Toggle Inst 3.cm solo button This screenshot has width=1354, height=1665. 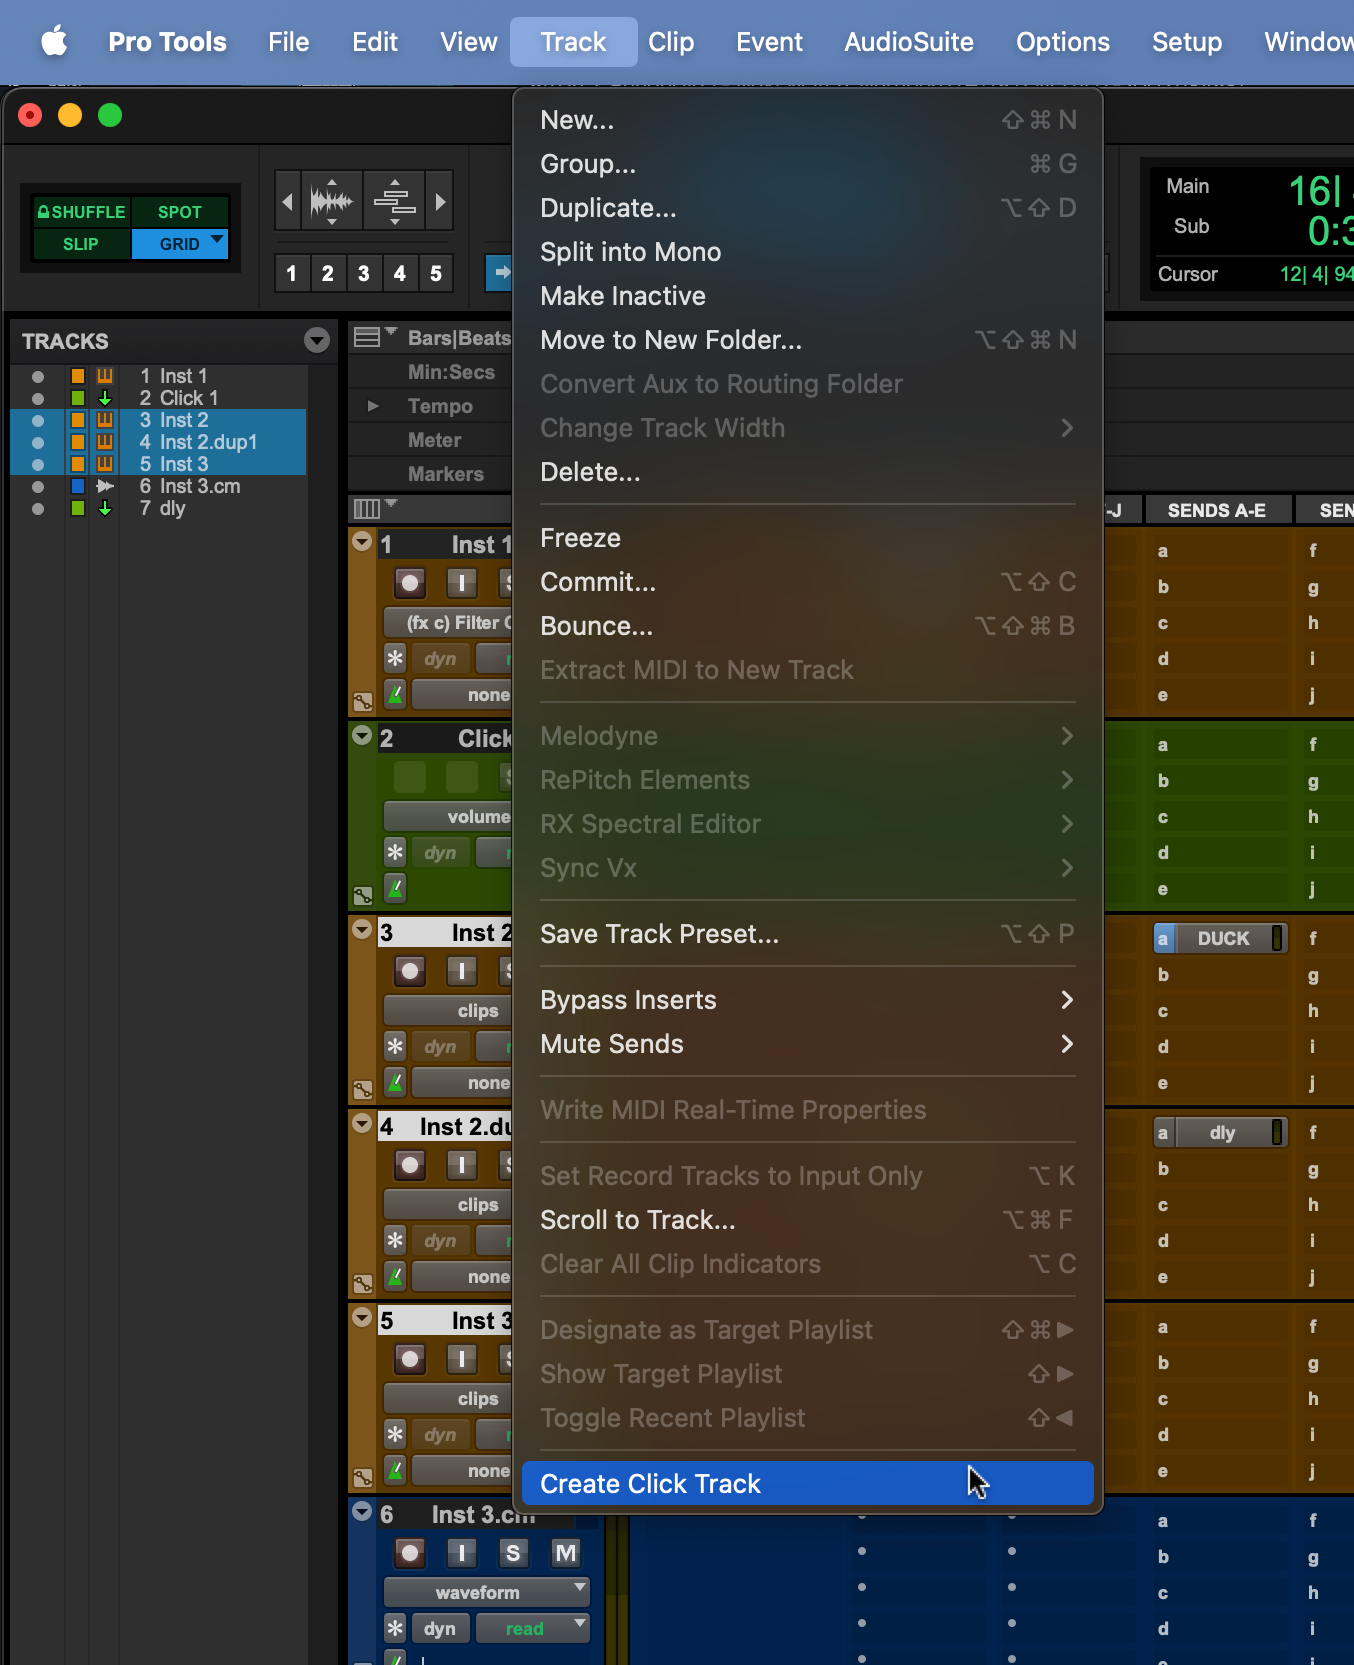pyautogui.click(x=513, y=1552)
